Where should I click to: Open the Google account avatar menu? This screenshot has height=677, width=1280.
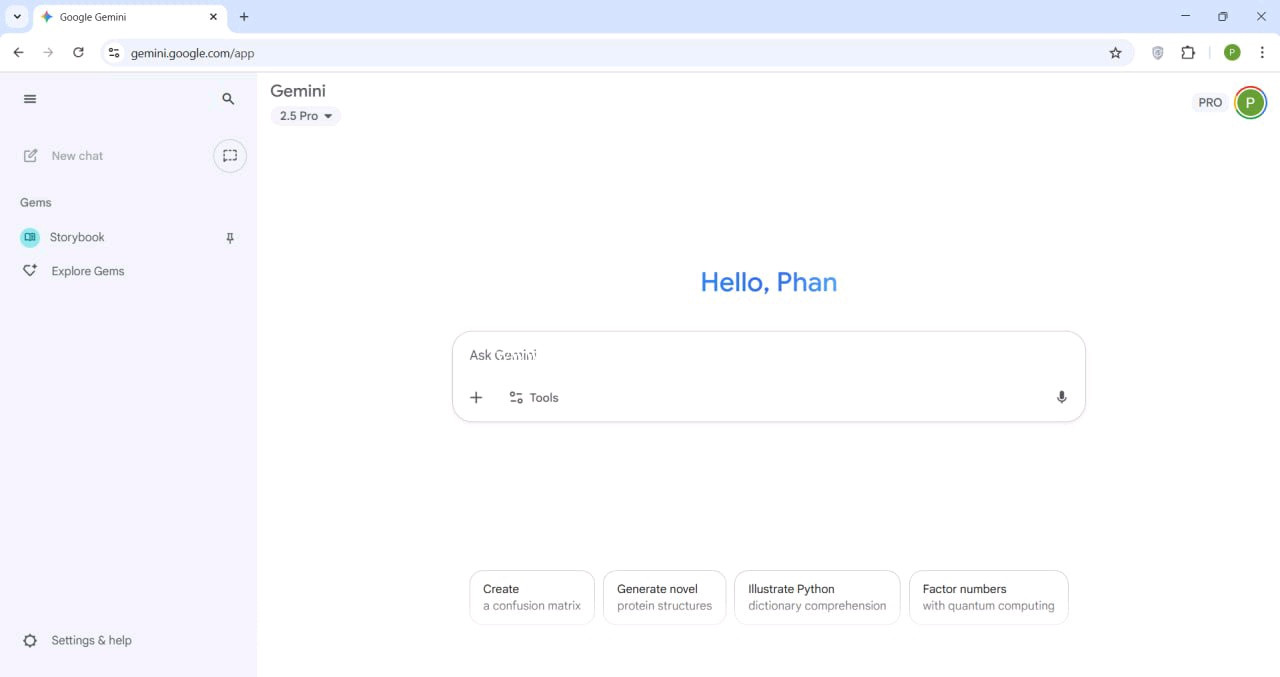(1250, 102)
